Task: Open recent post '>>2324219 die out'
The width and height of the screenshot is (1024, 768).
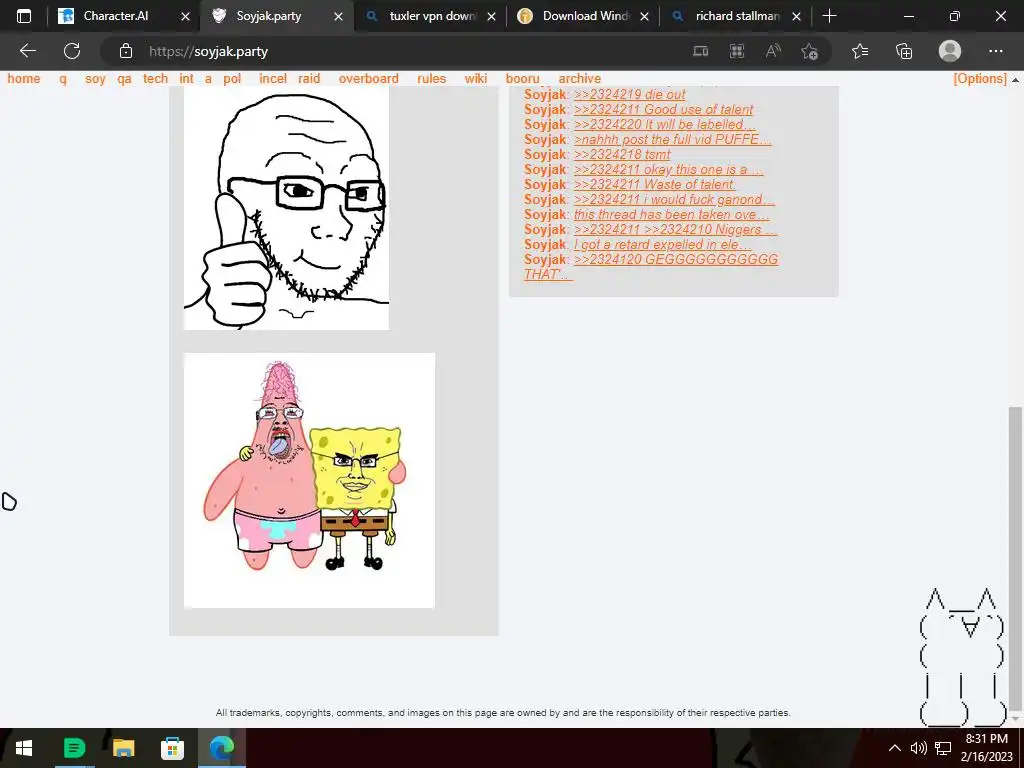Action: pyautogui.click(x=629, y=95)
